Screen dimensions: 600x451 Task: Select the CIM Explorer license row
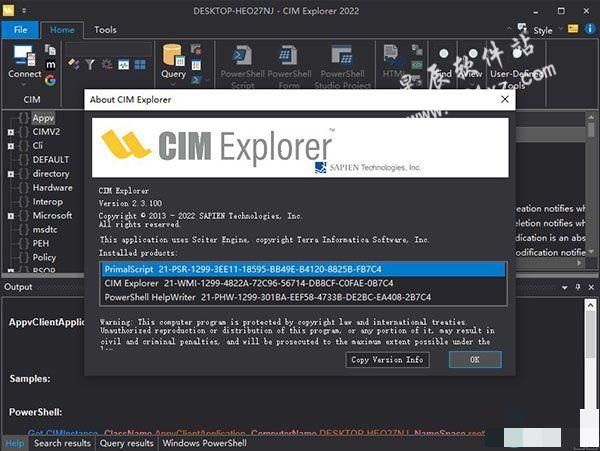point(303,283)
